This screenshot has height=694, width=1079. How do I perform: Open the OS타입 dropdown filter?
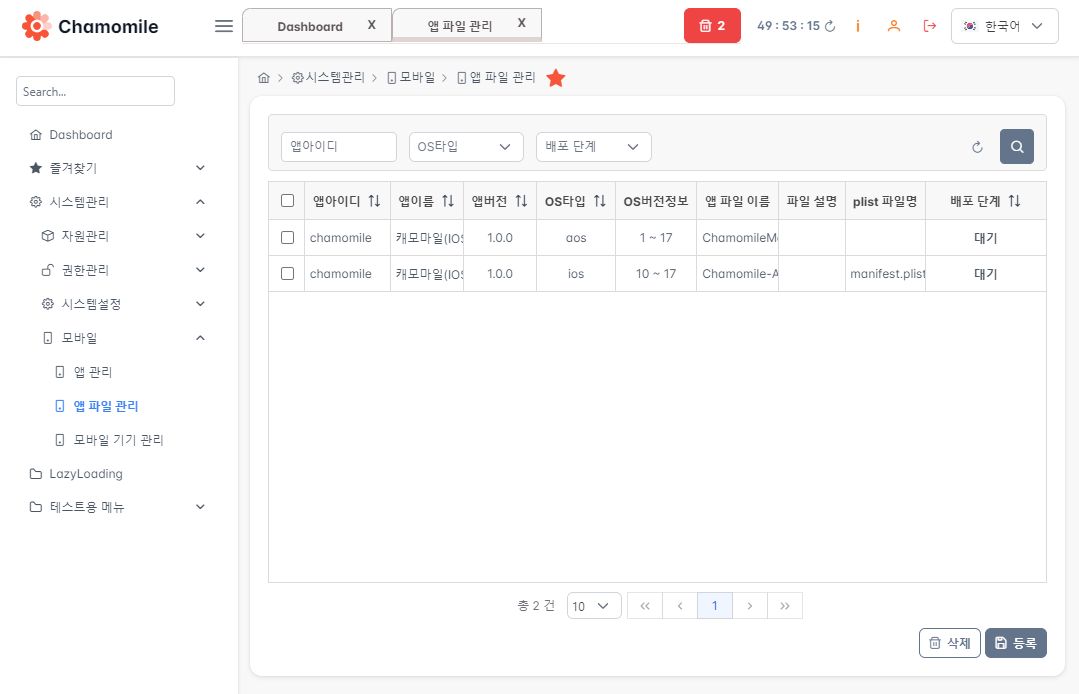[x=466, y=147]
